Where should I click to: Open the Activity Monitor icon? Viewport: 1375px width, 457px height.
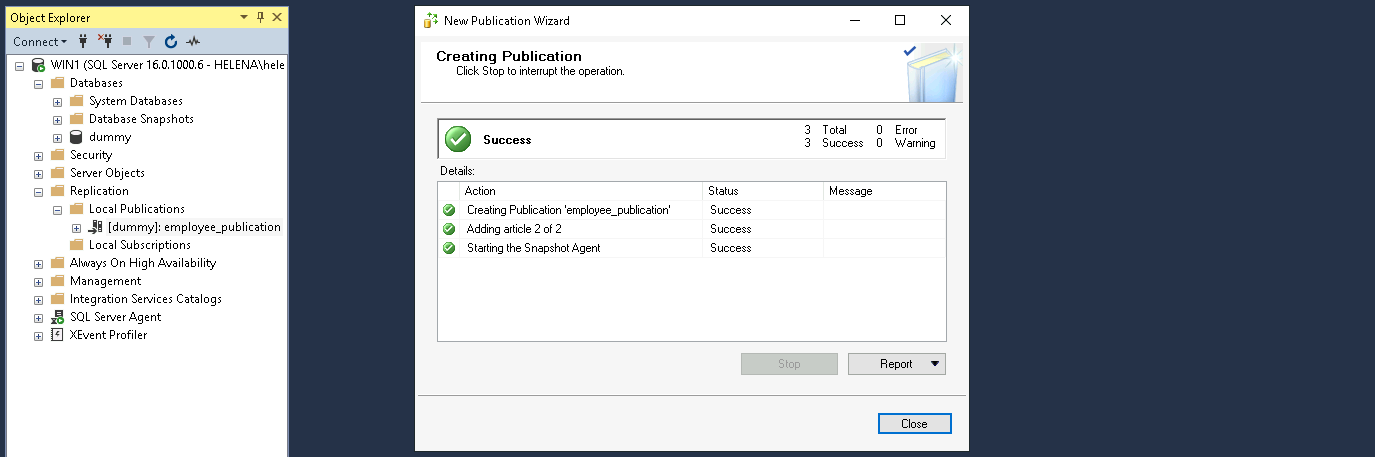(193, 41)
